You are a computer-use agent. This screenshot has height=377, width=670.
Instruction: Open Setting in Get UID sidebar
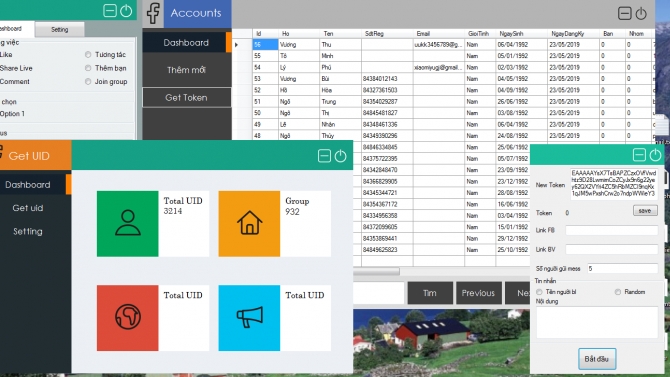tap(28, 232)
